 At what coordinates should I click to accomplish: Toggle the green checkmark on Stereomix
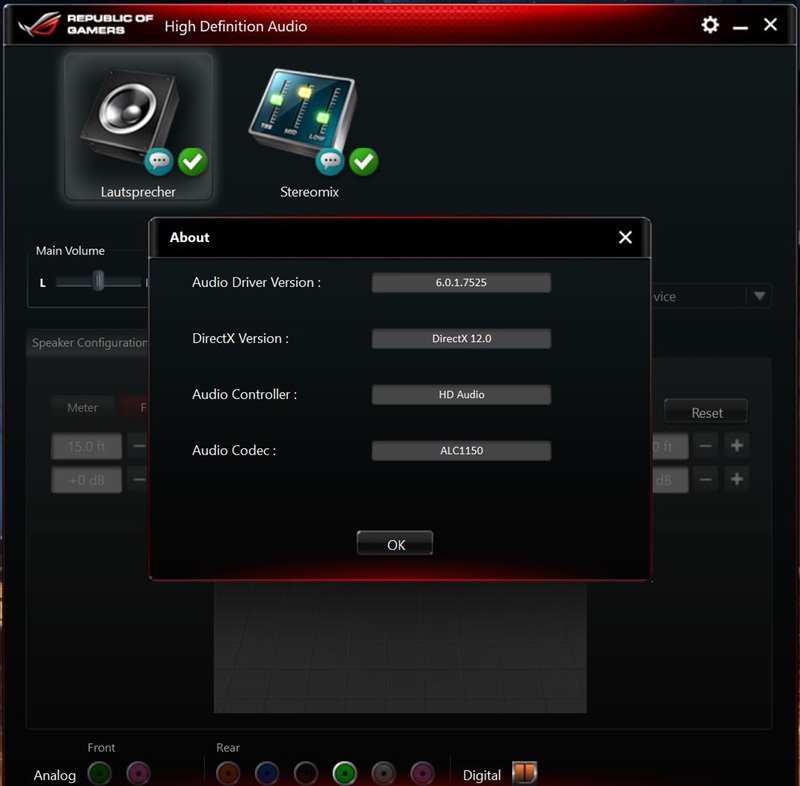tap(364, 161)
